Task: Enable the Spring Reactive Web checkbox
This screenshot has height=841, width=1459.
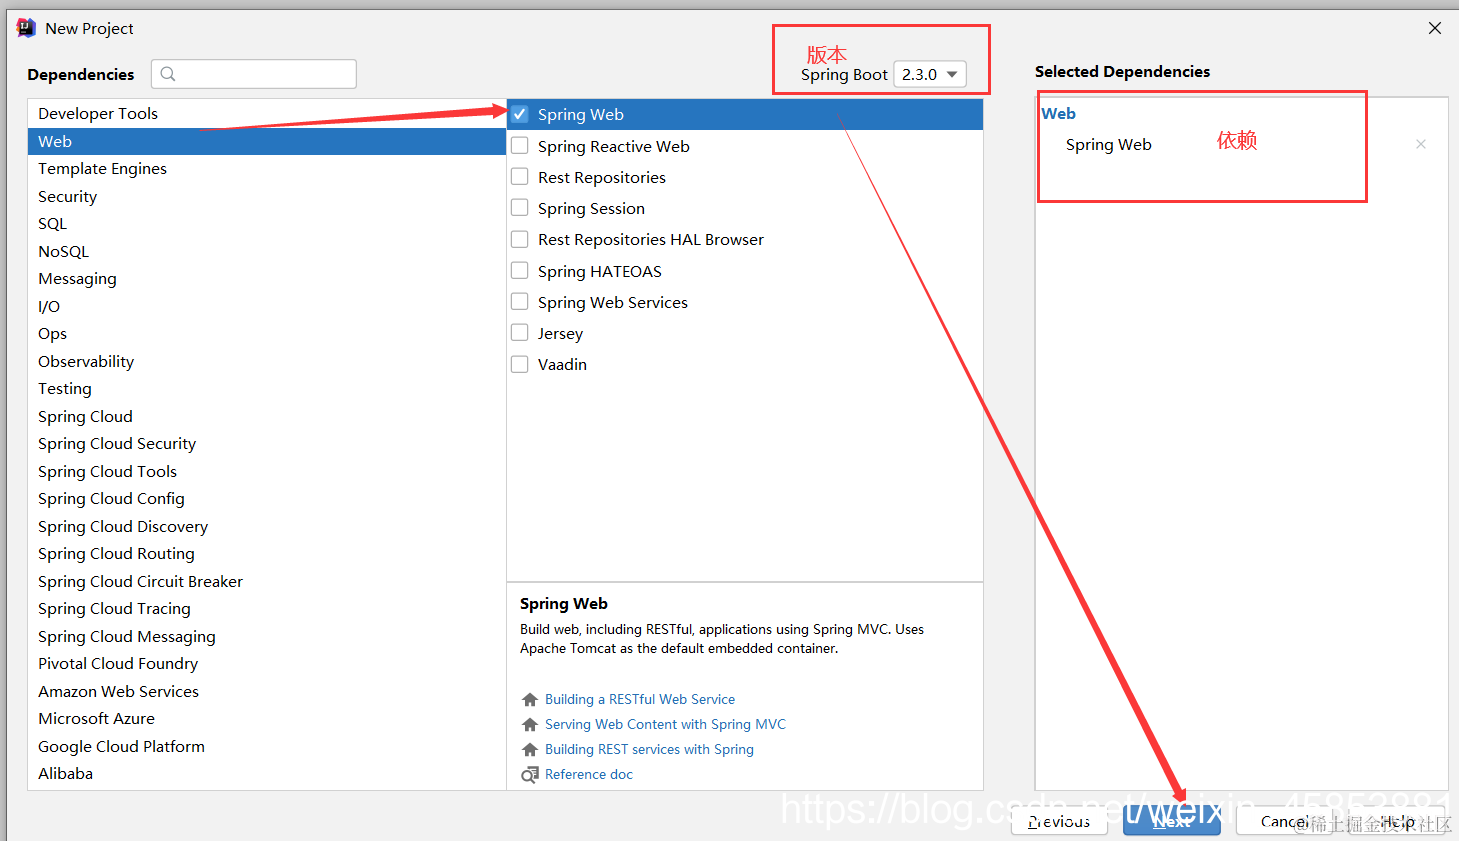Action: coord(520,146)
